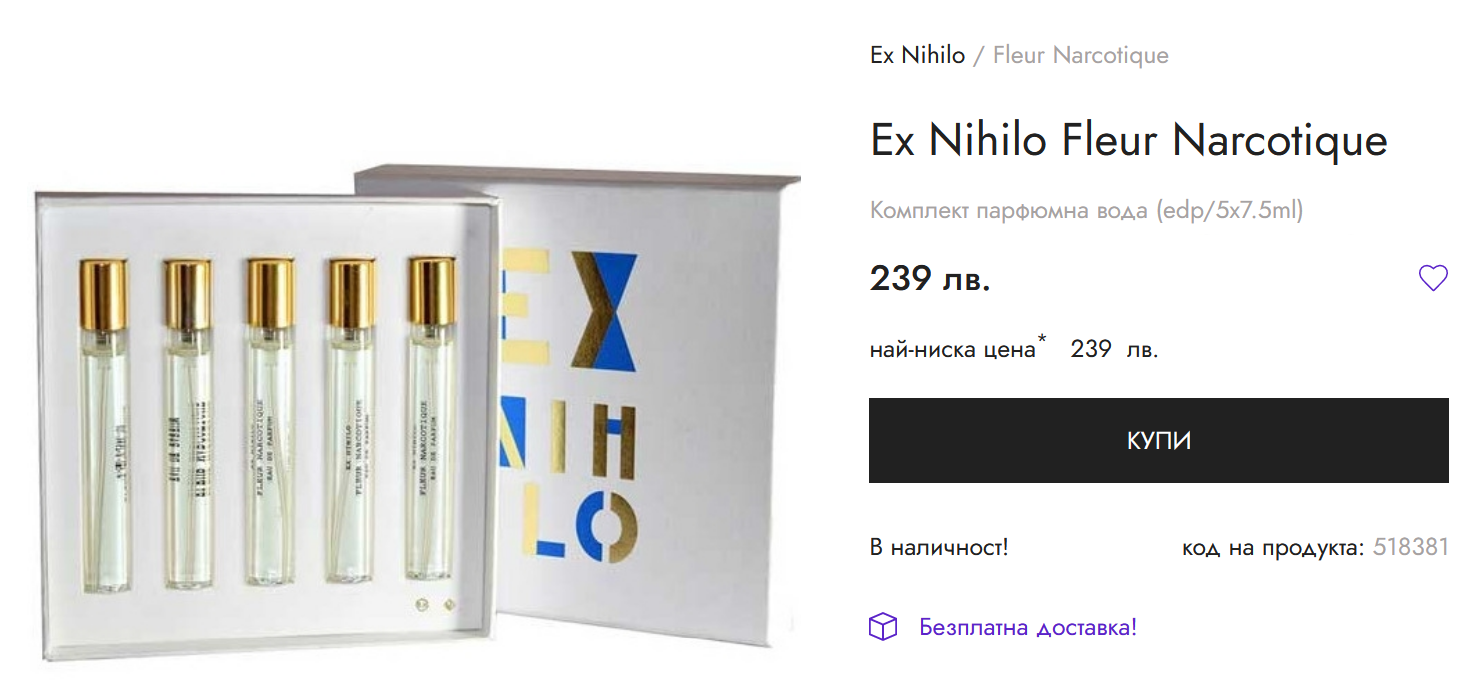Open the Ex Nihilo breadcrumb link
Screen dimensions: 1476x680
click(917, 55)
